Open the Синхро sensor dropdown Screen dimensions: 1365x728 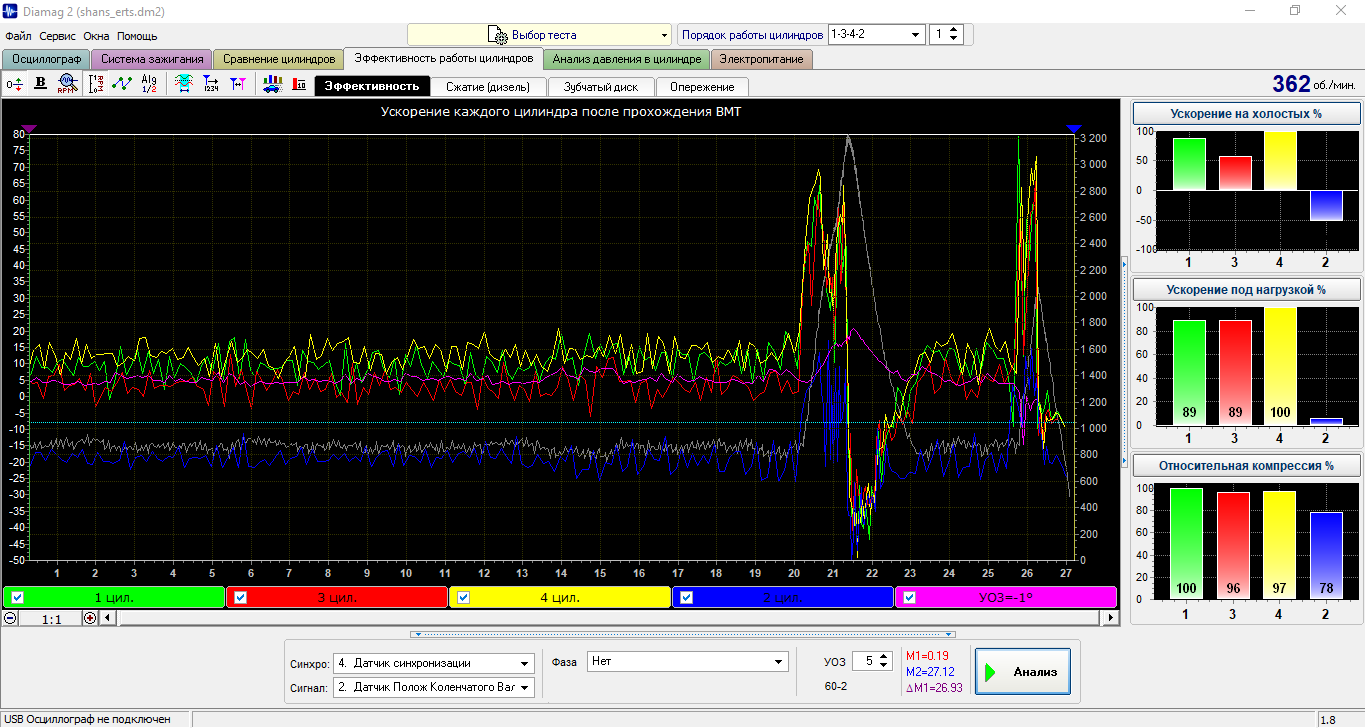tap(525, 663)
